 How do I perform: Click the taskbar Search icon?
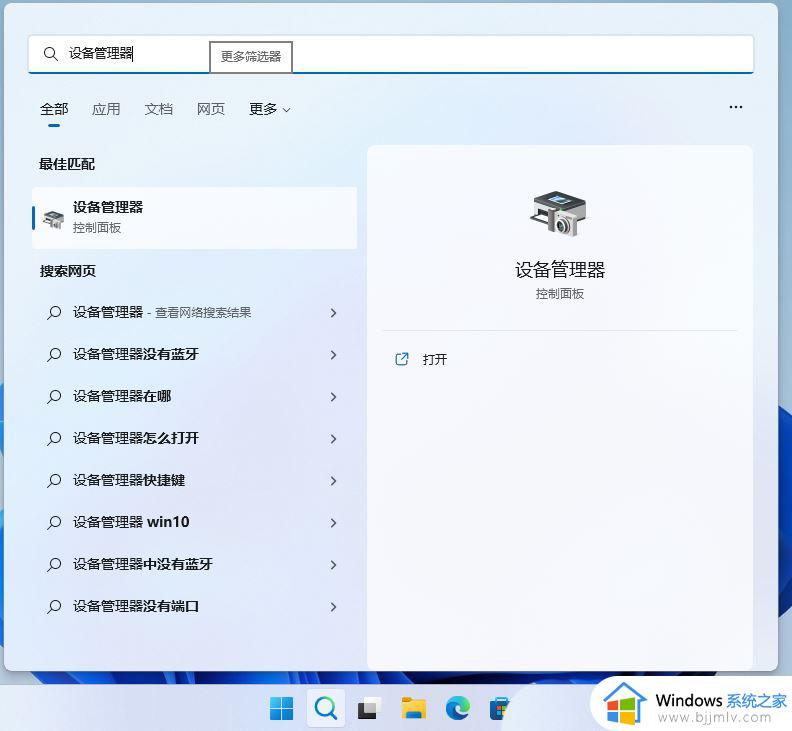[326, 708]
